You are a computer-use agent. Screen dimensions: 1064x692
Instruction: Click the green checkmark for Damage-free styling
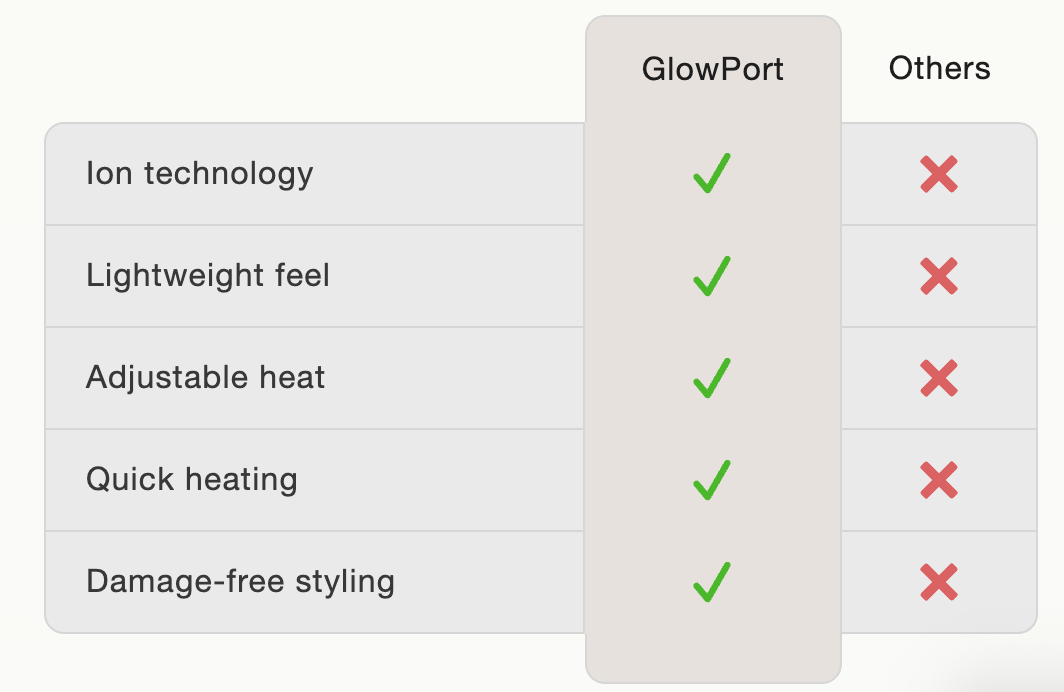(711, 582)
